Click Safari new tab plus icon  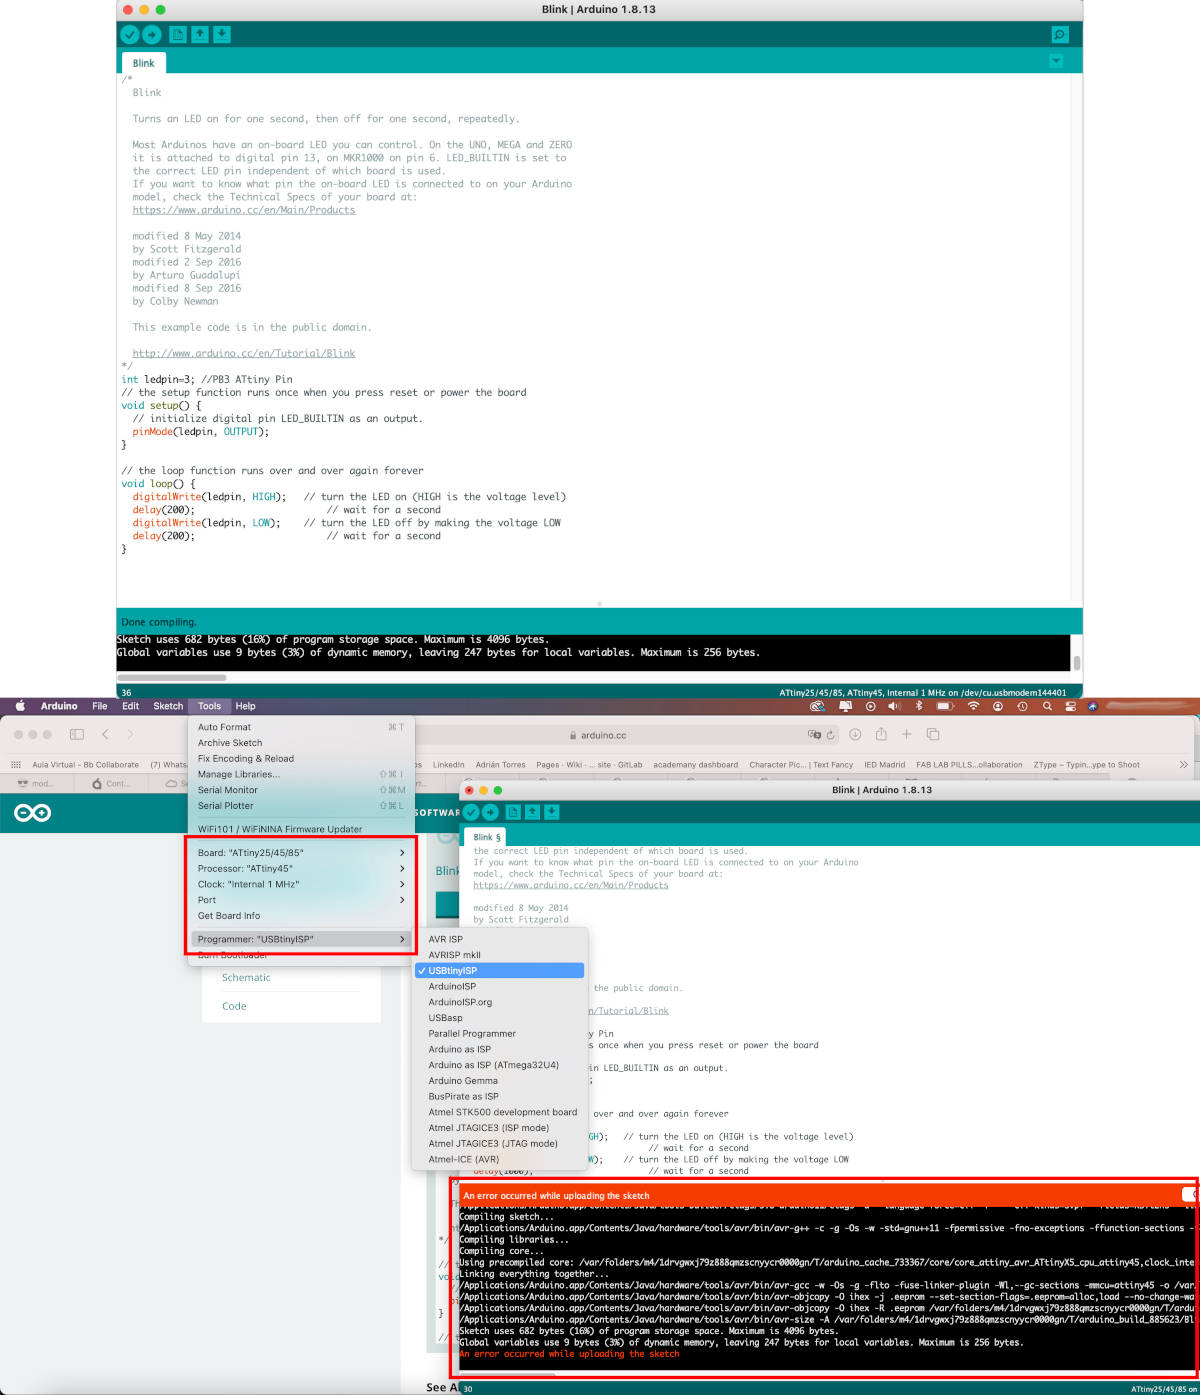point(907,735)
